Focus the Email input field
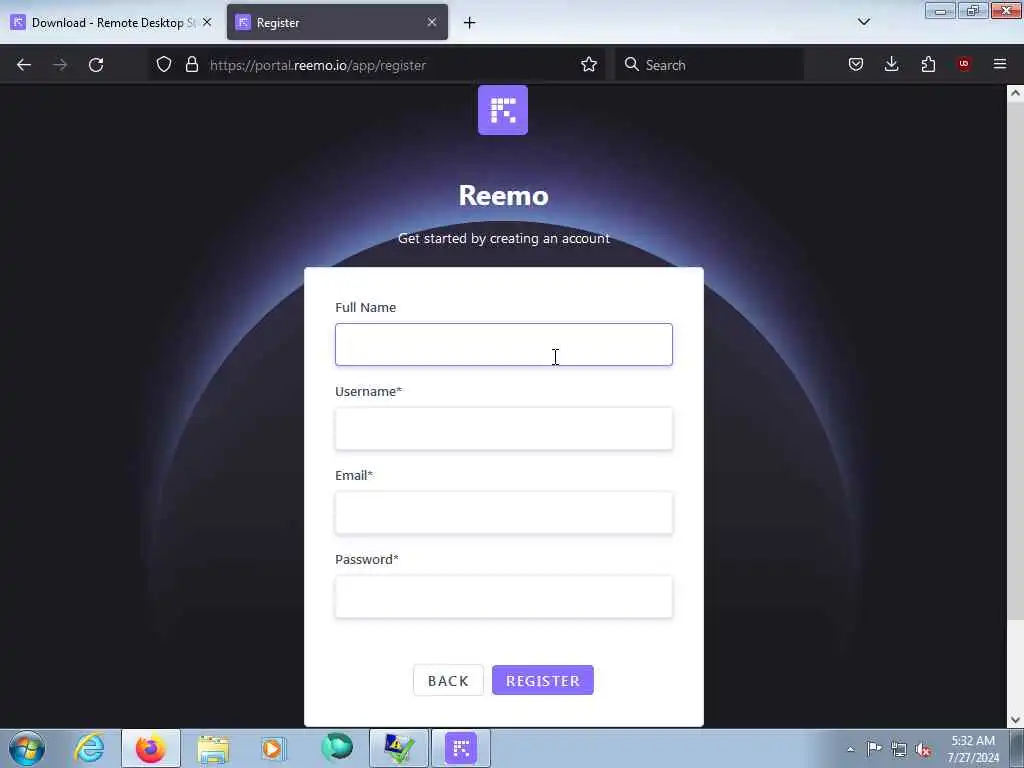The height and width of the screenshot is (768, 1024). (504, 513)
